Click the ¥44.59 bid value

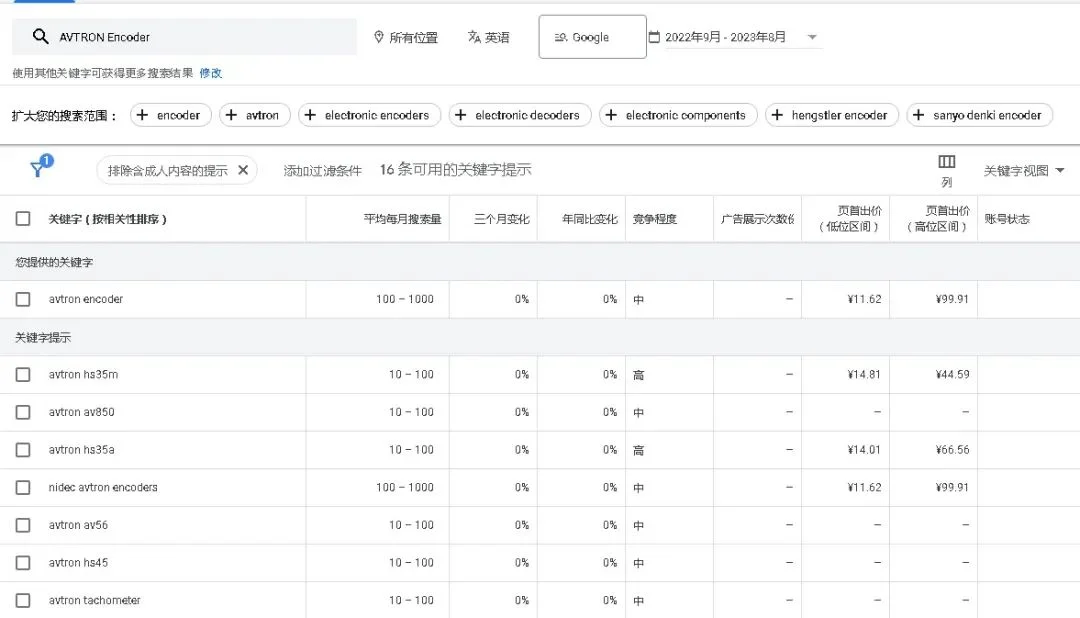pos(952,375)
